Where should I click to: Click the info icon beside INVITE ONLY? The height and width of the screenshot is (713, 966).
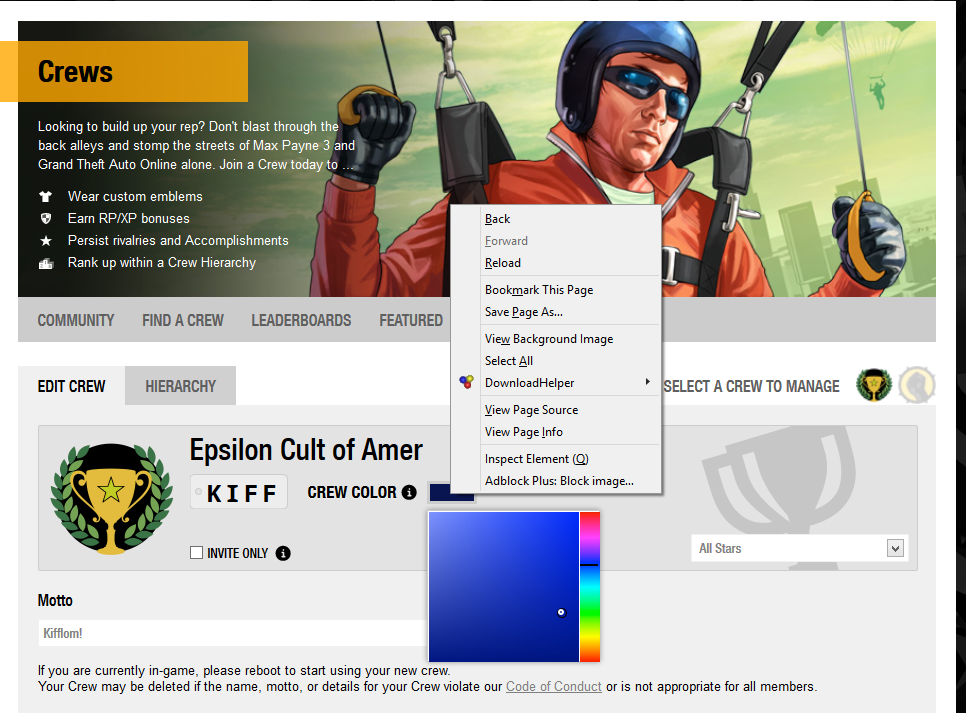tap(283, 553)
